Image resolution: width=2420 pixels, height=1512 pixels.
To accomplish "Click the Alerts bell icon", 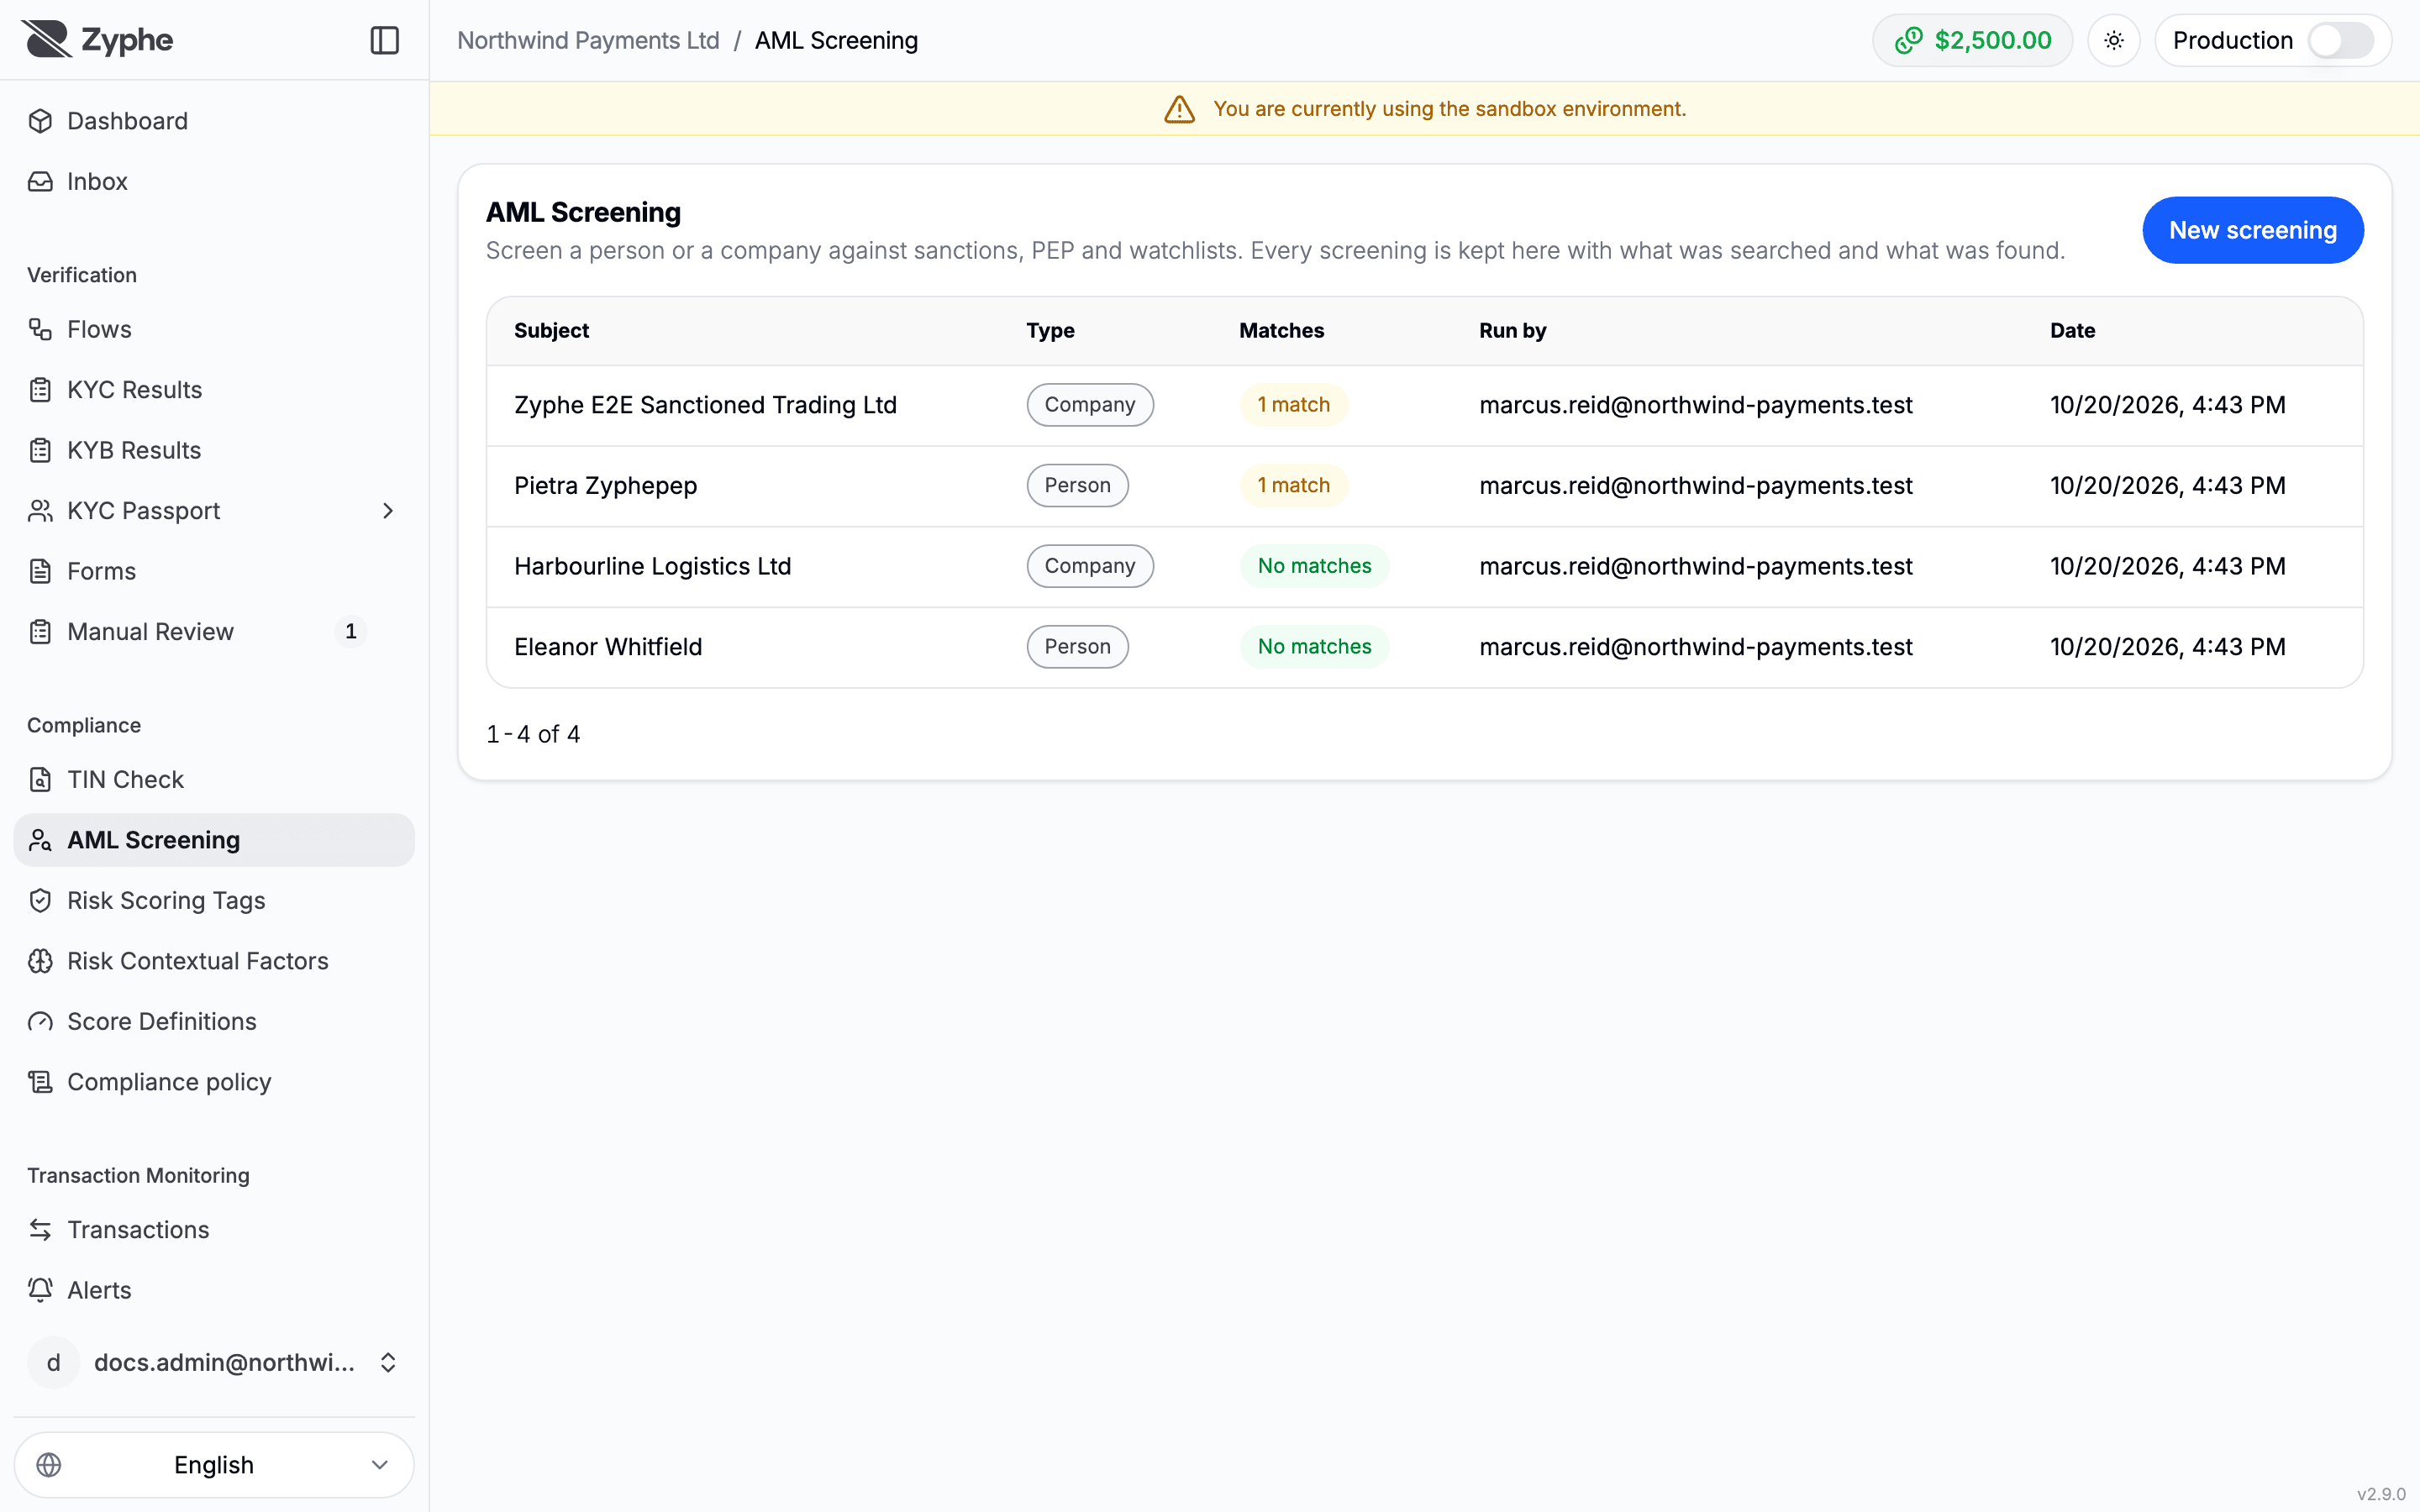I will [x=40, y=1290].
